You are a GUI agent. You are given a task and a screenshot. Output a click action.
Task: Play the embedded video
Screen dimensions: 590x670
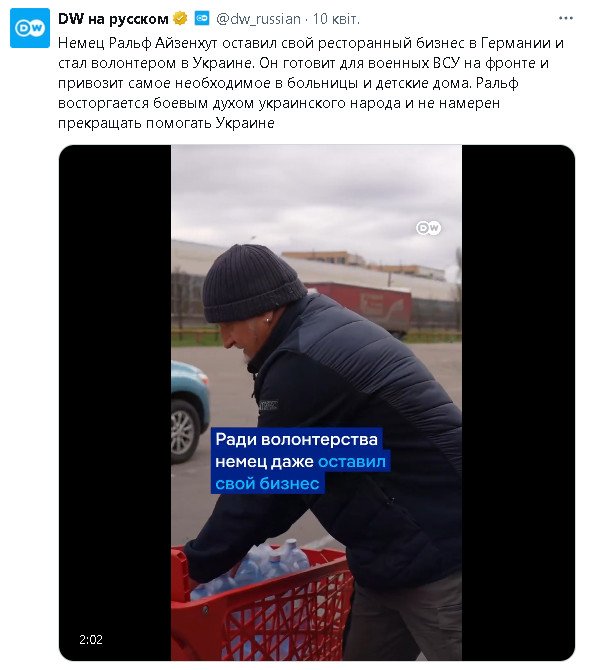click(317, 403)
